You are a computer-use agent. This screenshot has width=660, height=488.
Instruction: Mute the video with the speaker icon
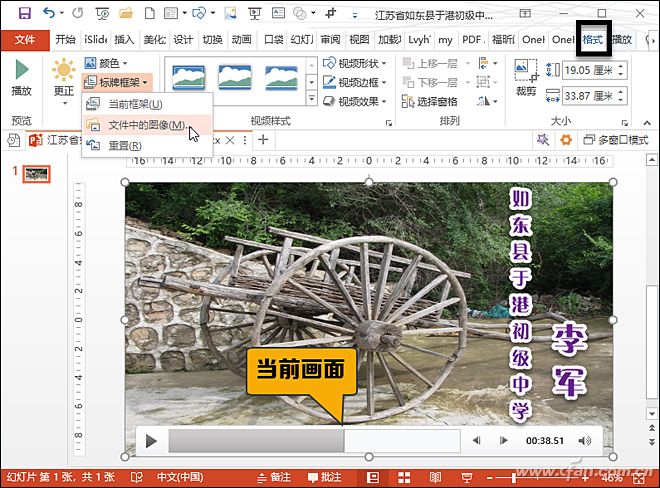(x=585, y=440)
